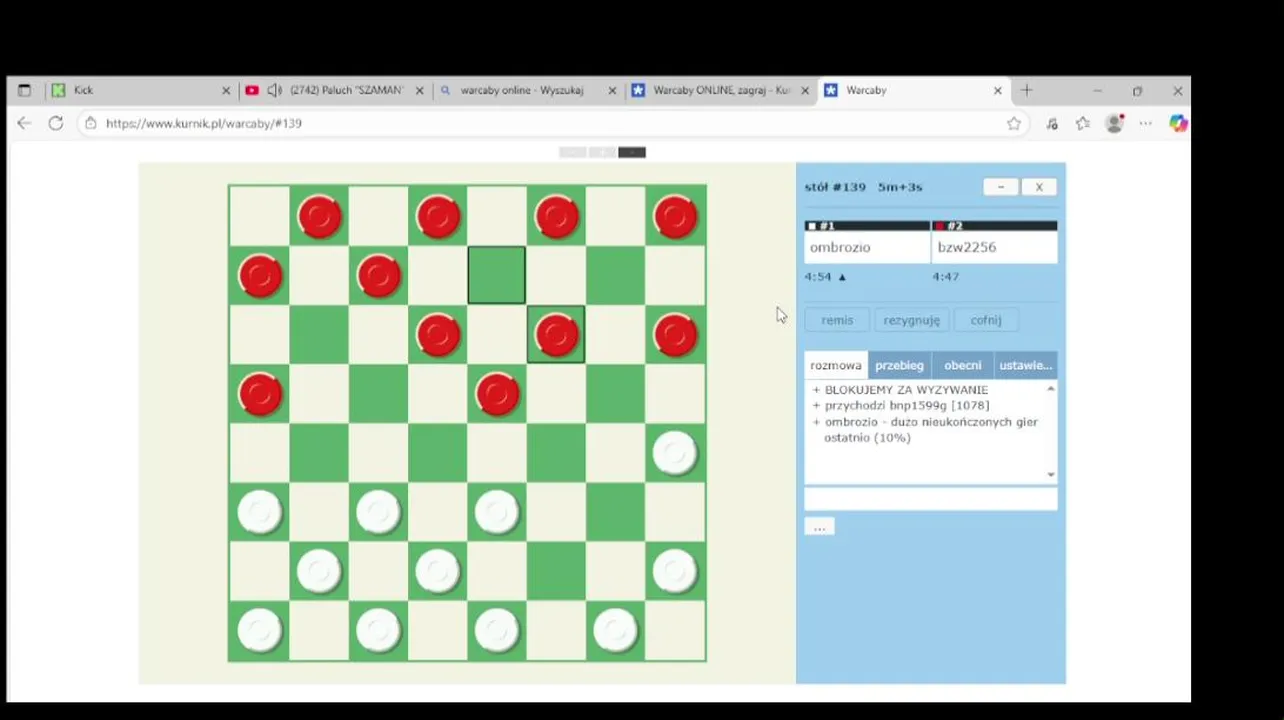This screenshot has height=720, width=1284.
Task: Open the rozmowa chat tab
Action: (x=836, y=365)
